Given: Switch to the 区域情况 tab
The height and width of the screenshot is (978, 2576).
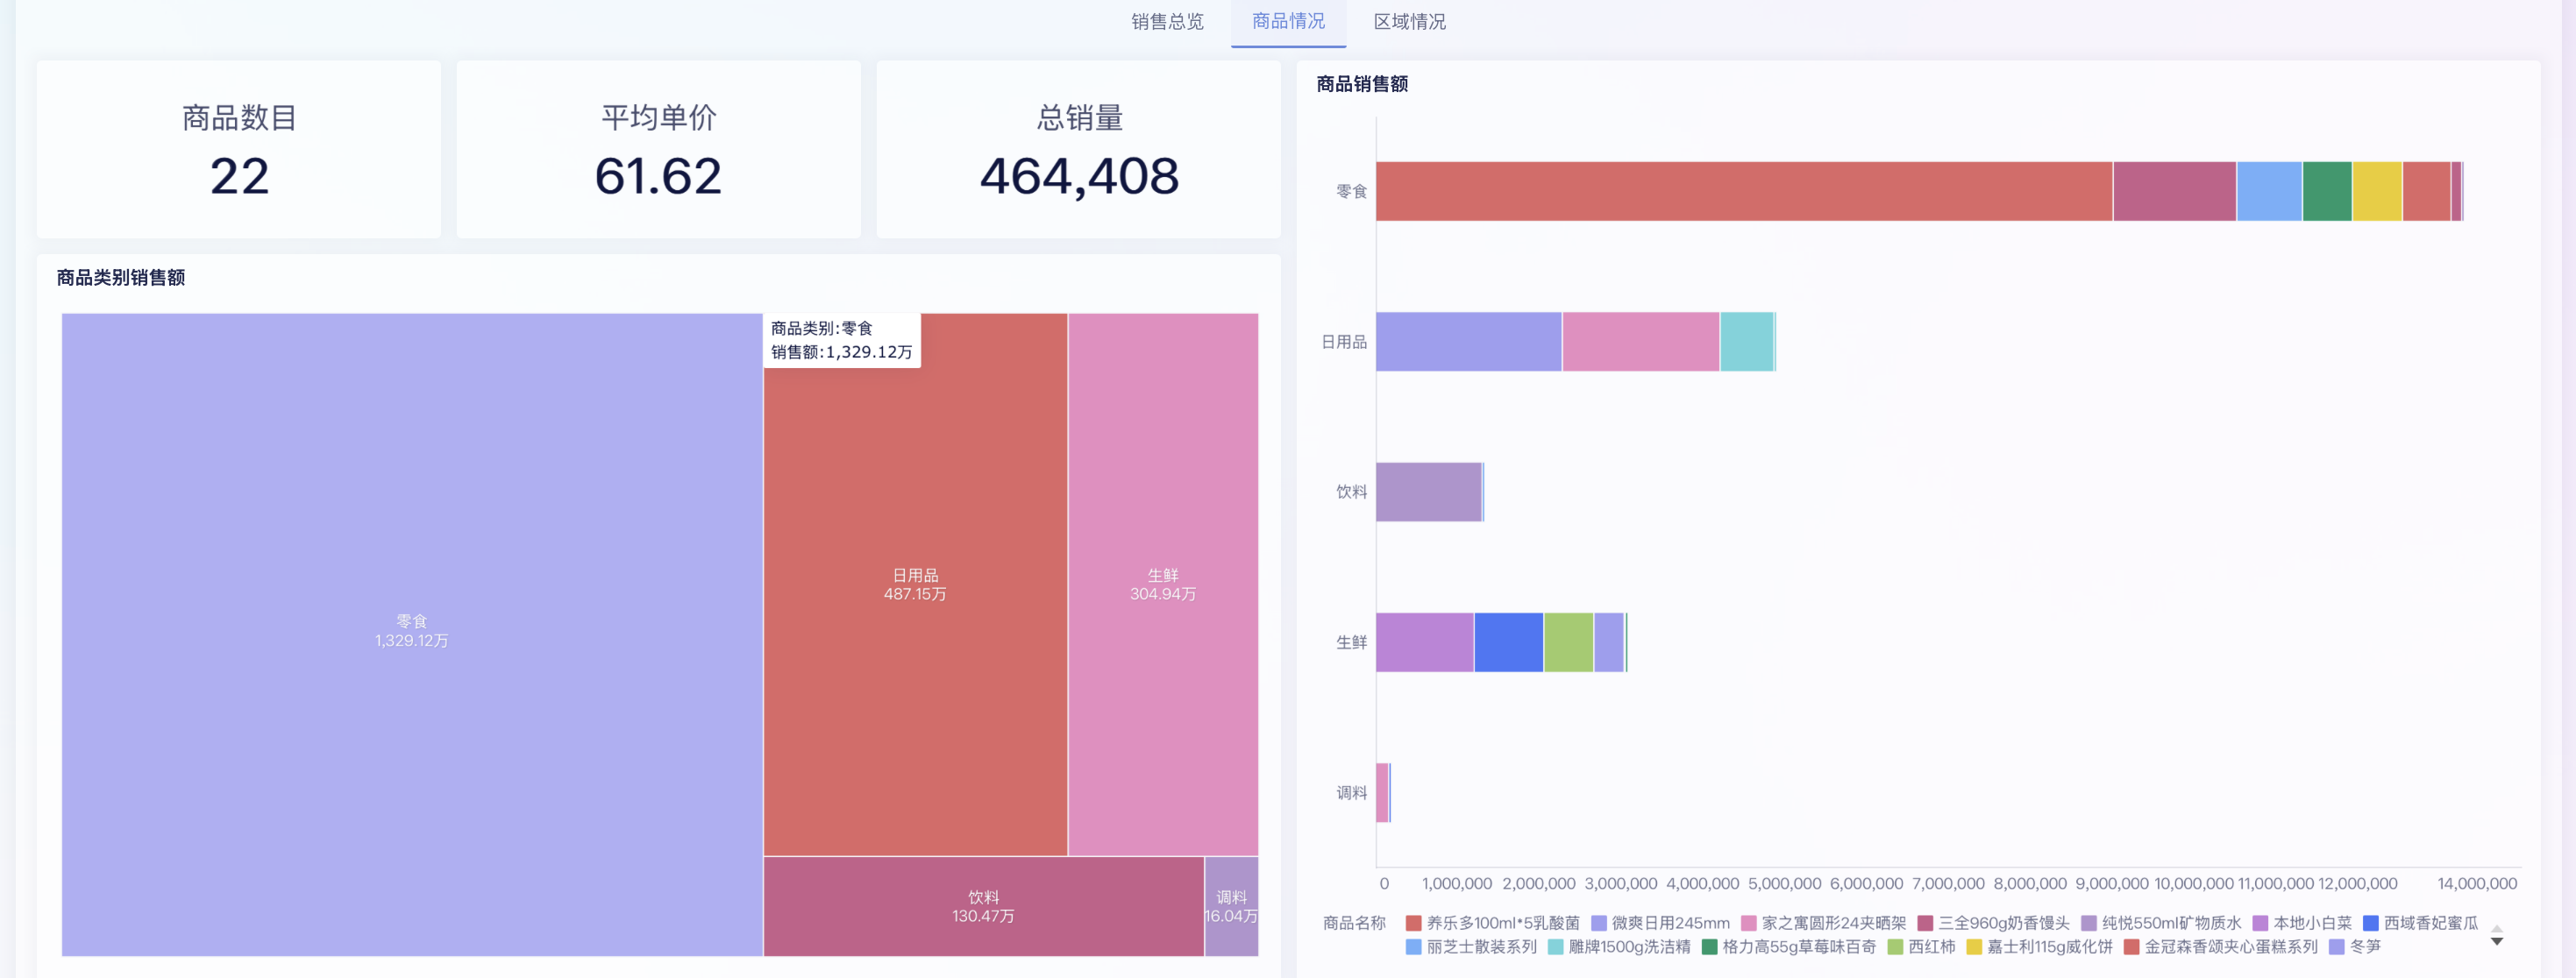Looking at the screenshot, I should (x=1410, y=22).
